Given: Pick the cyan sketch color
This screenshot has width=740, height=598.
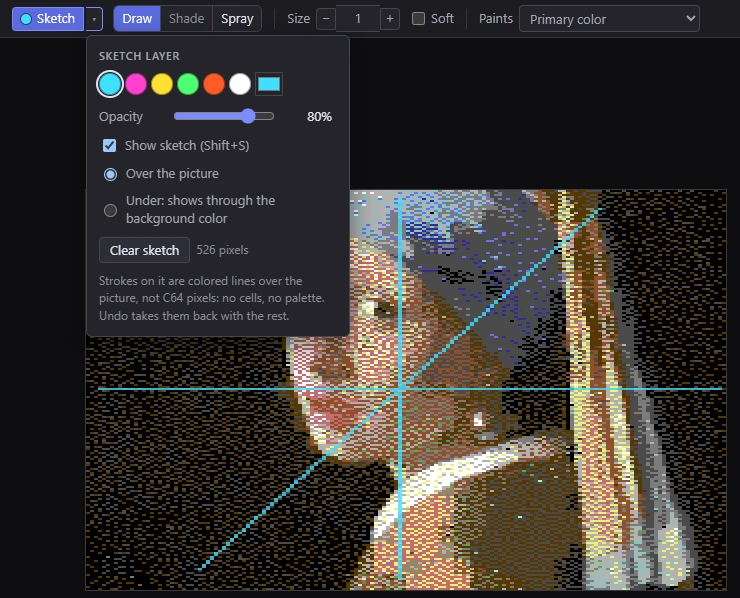Looking at the screenshot, I should [110, 84].
